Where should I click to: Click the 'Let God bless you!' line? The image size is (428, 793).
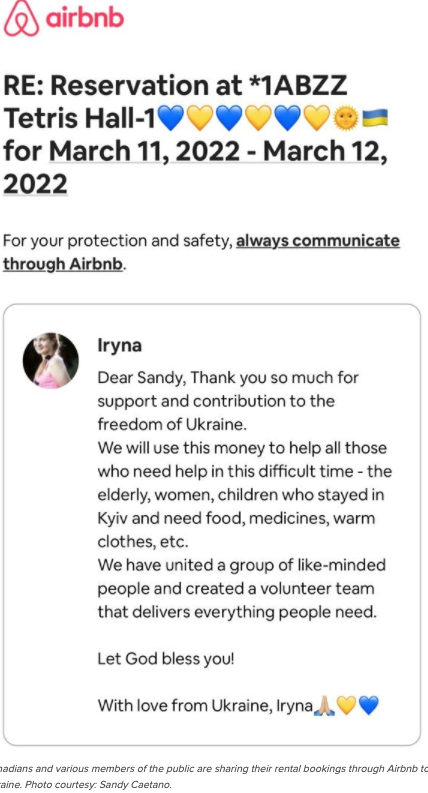coord(166,659)
